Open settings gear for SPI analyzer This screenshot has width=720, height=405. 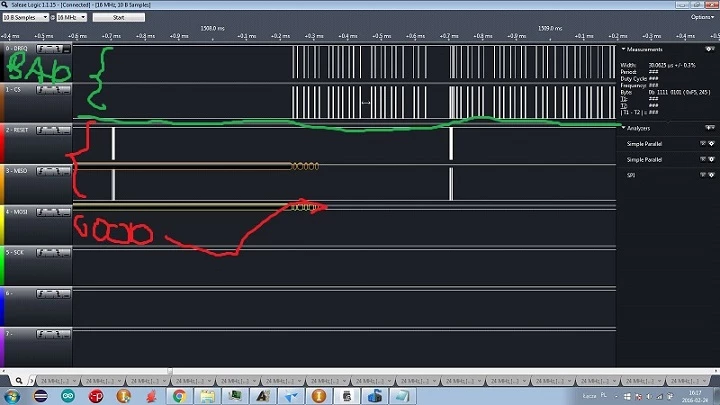pos(712,175)
